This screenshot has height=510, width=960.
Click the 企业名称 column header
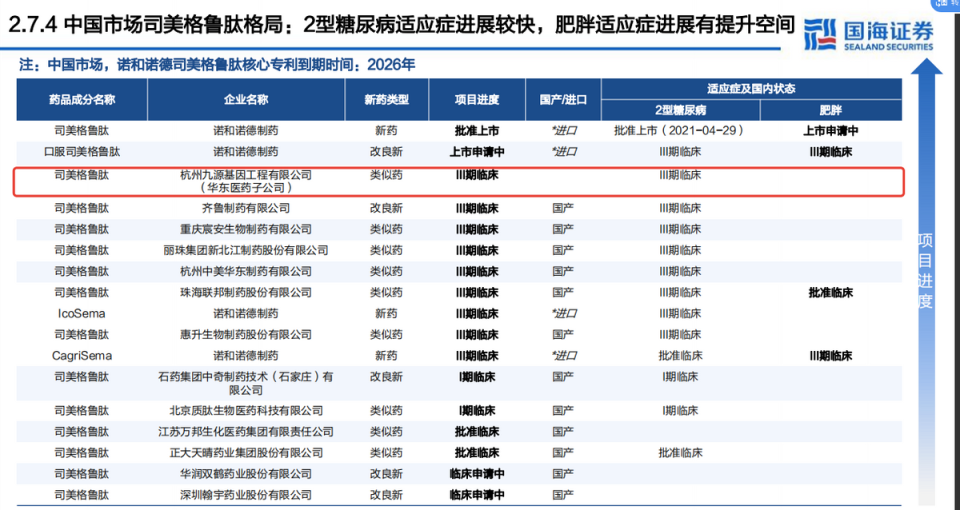point(246,99)
